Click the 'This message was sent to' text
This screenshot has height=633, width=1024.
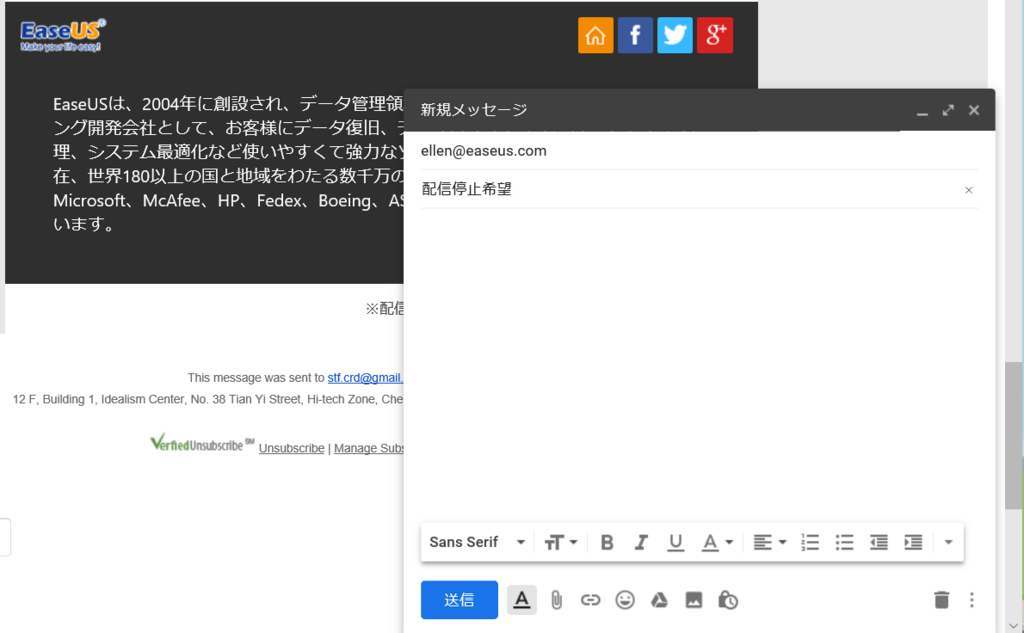point(256,378)
